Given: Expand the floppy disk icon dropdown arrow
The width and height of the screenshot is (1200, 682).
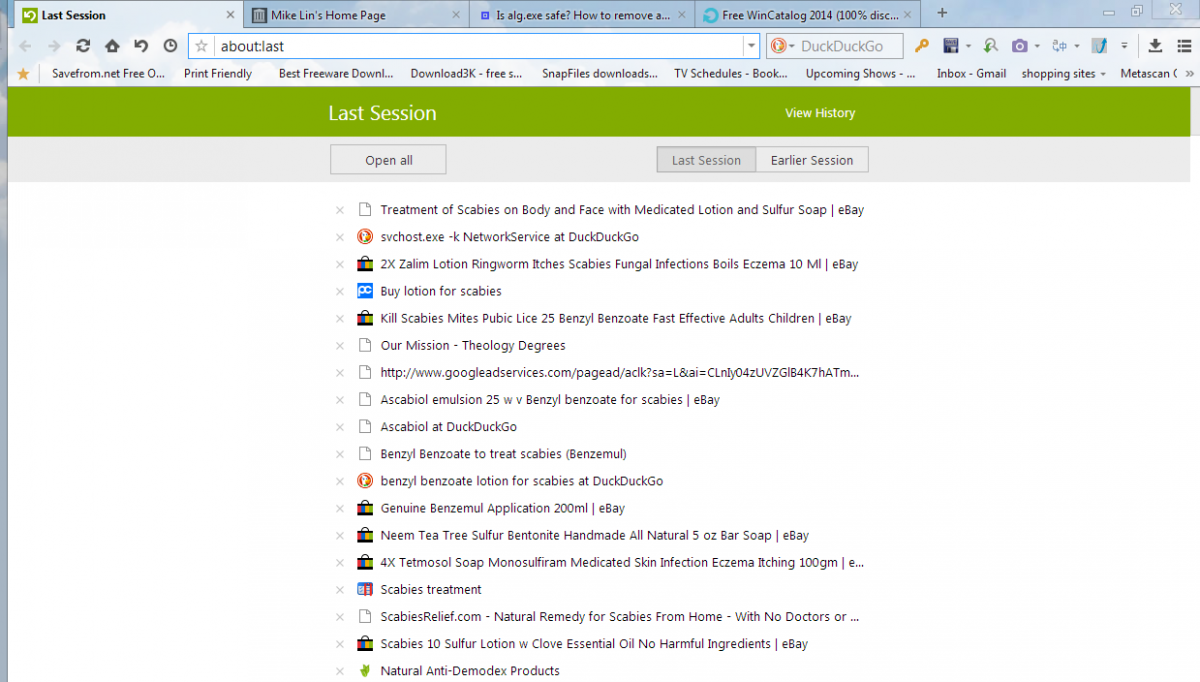Looking at the screenshot, I should tap(968, 46).
